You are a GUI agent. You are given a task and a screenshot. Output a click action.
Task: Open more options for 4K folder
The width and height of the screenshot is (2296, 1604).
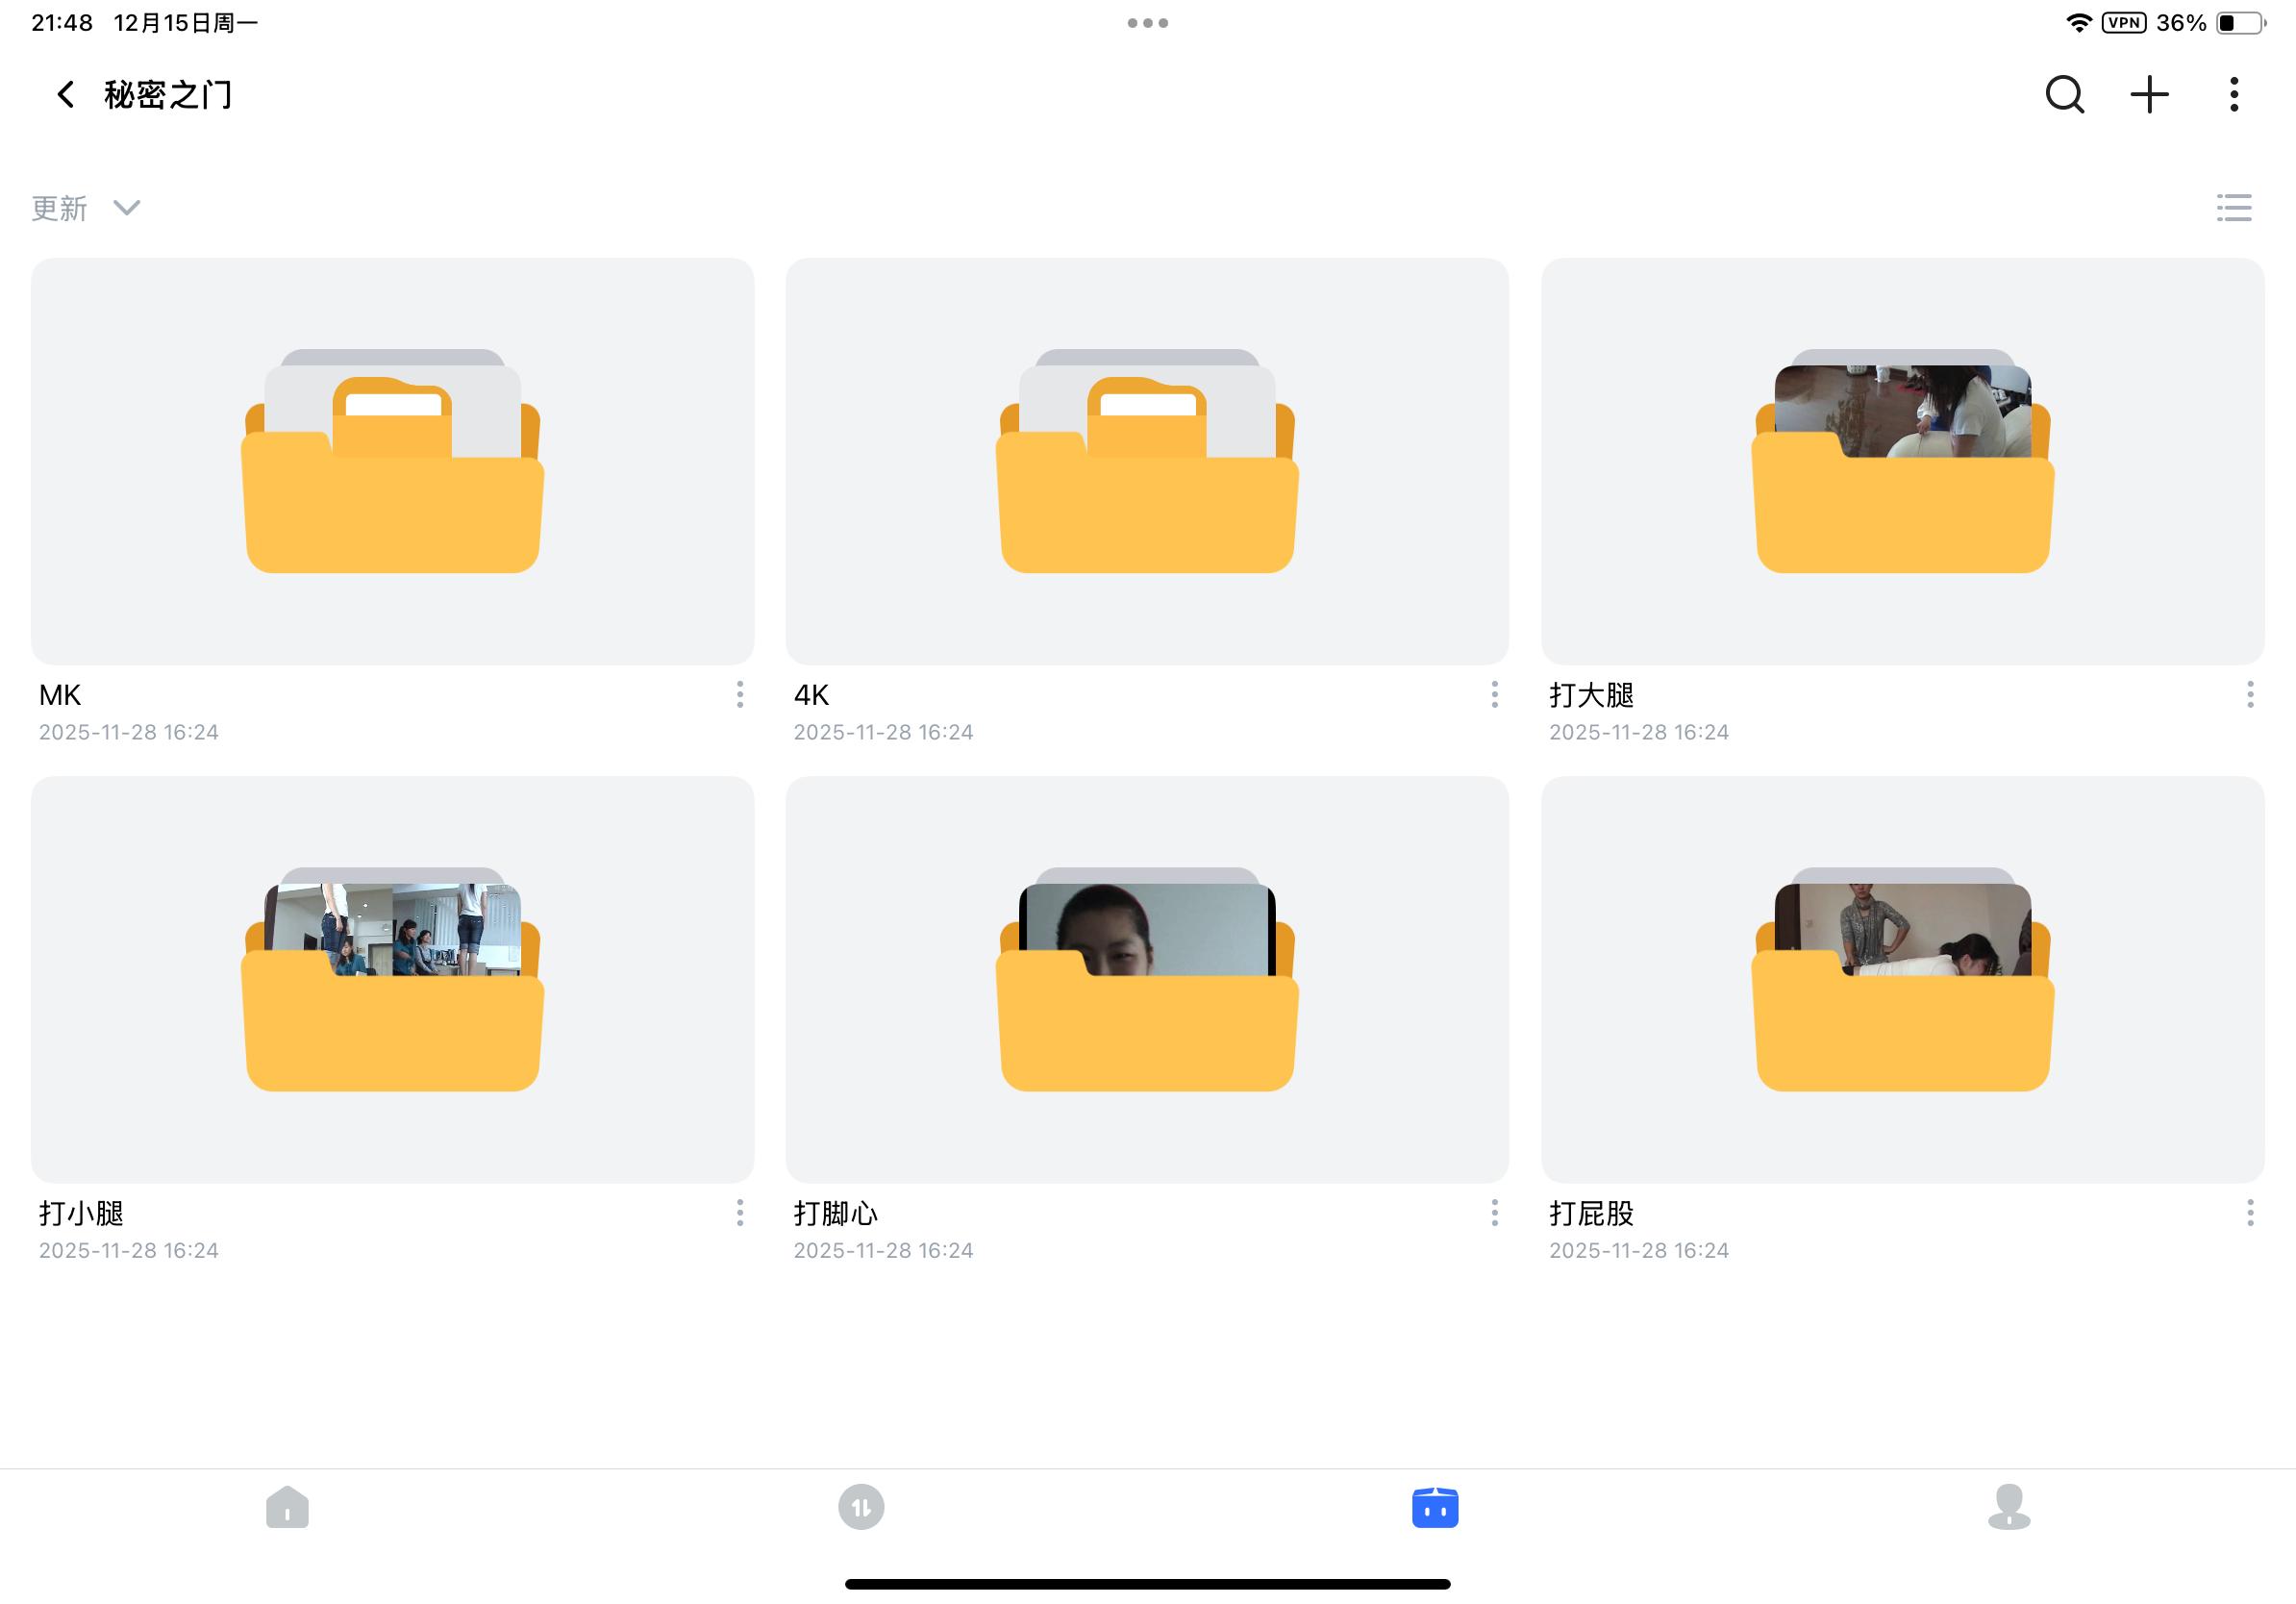tap(1494, 695)
